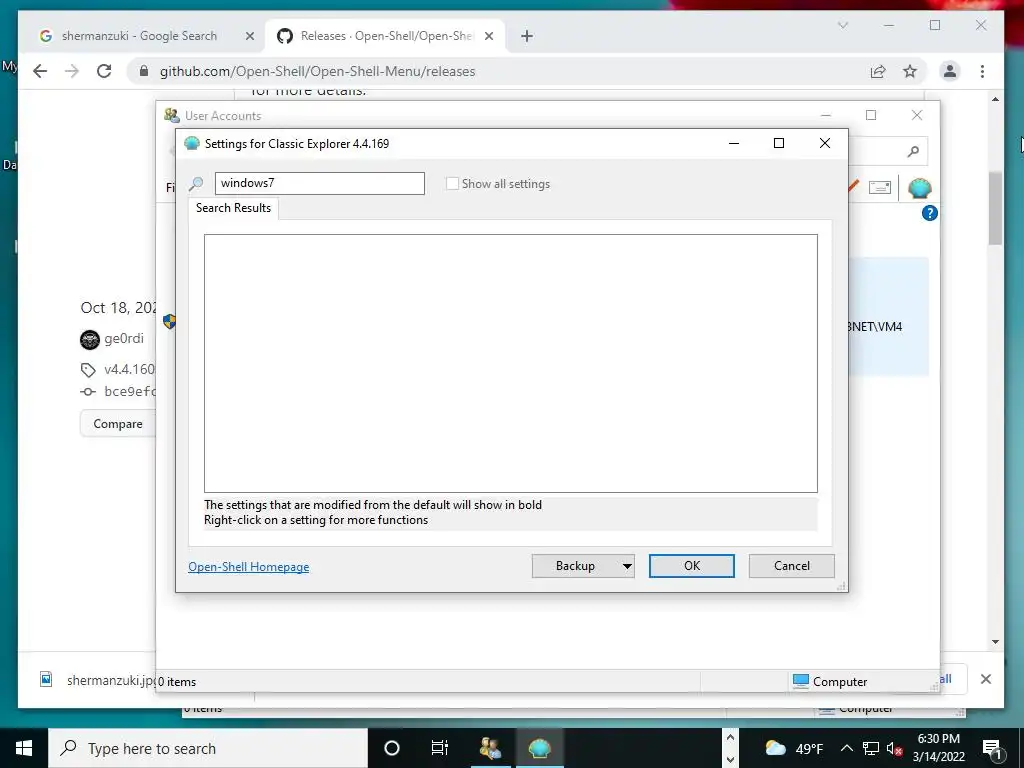Open Task View on the taskbar
1024x768 pixels.
click(440, 748)
